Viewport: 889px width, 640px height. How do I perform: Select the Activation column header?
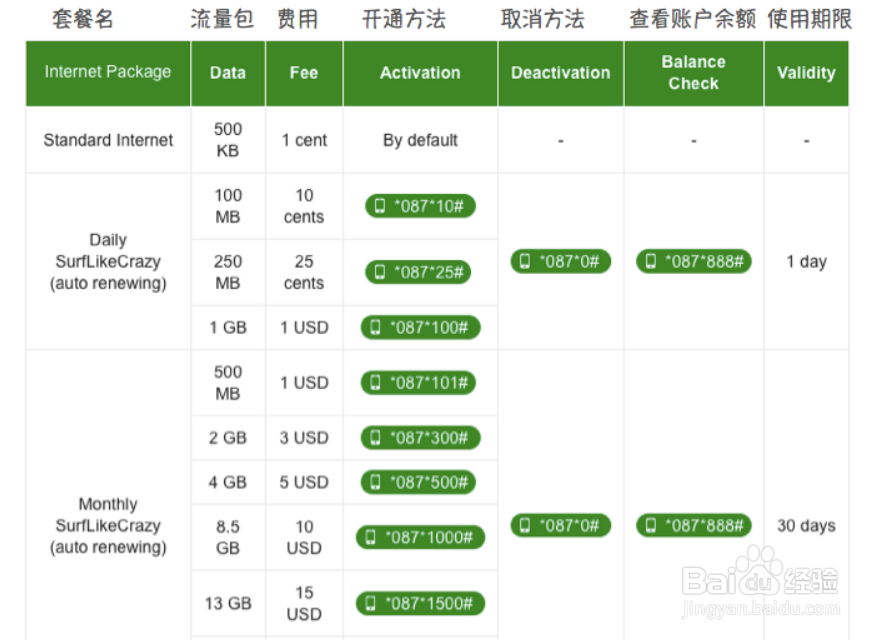[419, 73]
